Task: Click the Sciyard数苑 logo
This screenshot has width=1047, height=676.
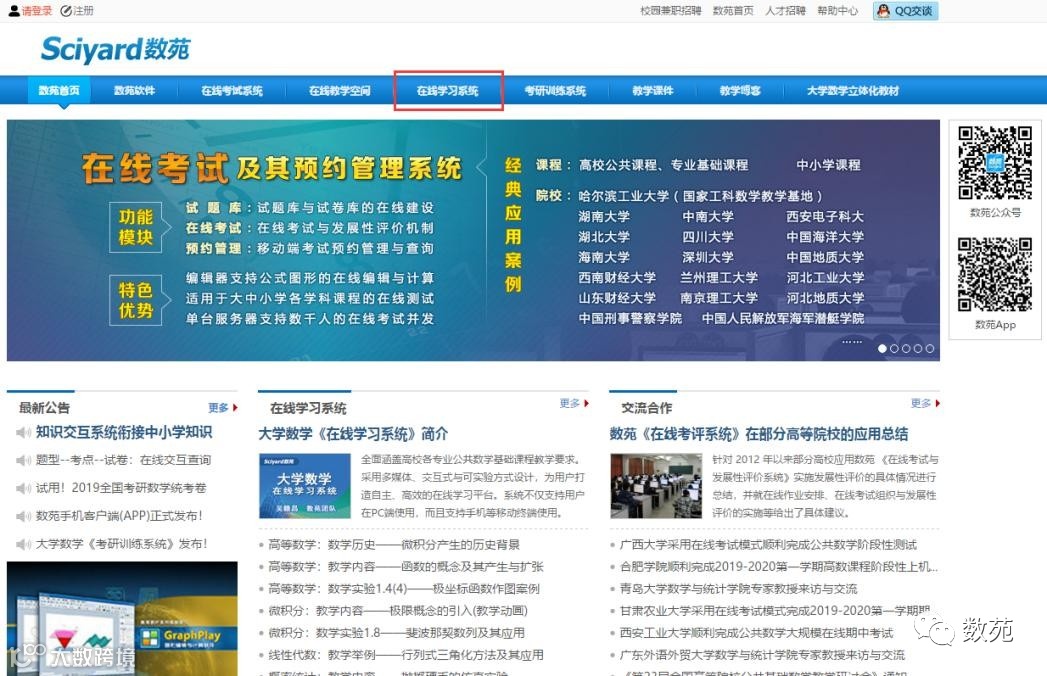Action: point(116,49)
